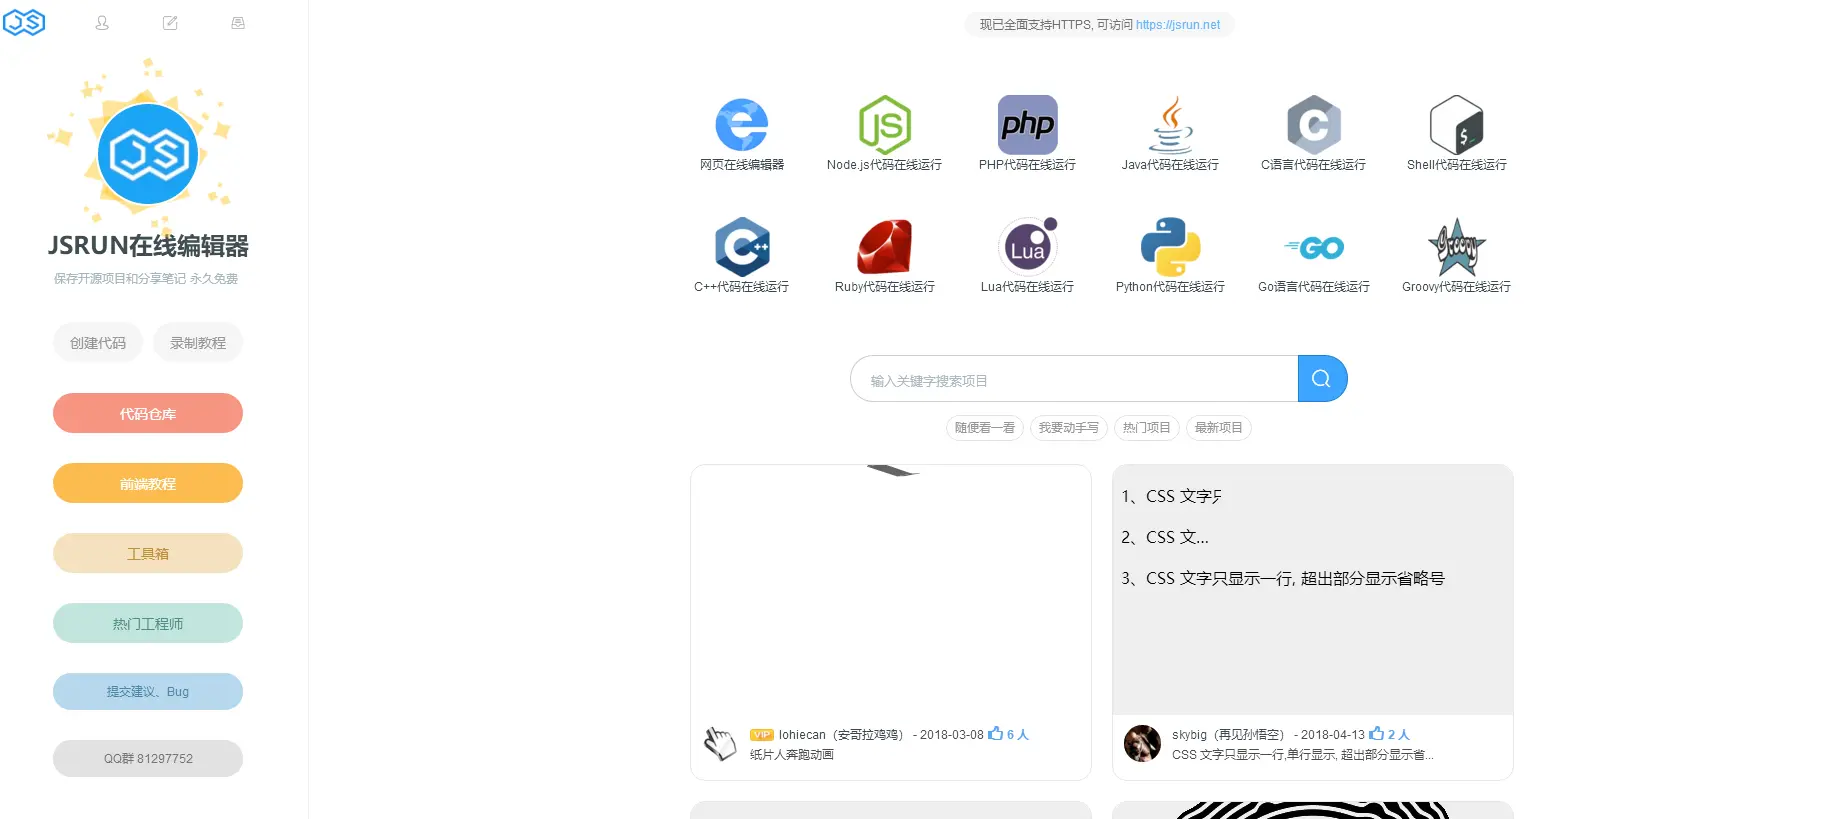Click the Go语言代码在线运行 label
1847x819 pixels.
(1314, 287)
